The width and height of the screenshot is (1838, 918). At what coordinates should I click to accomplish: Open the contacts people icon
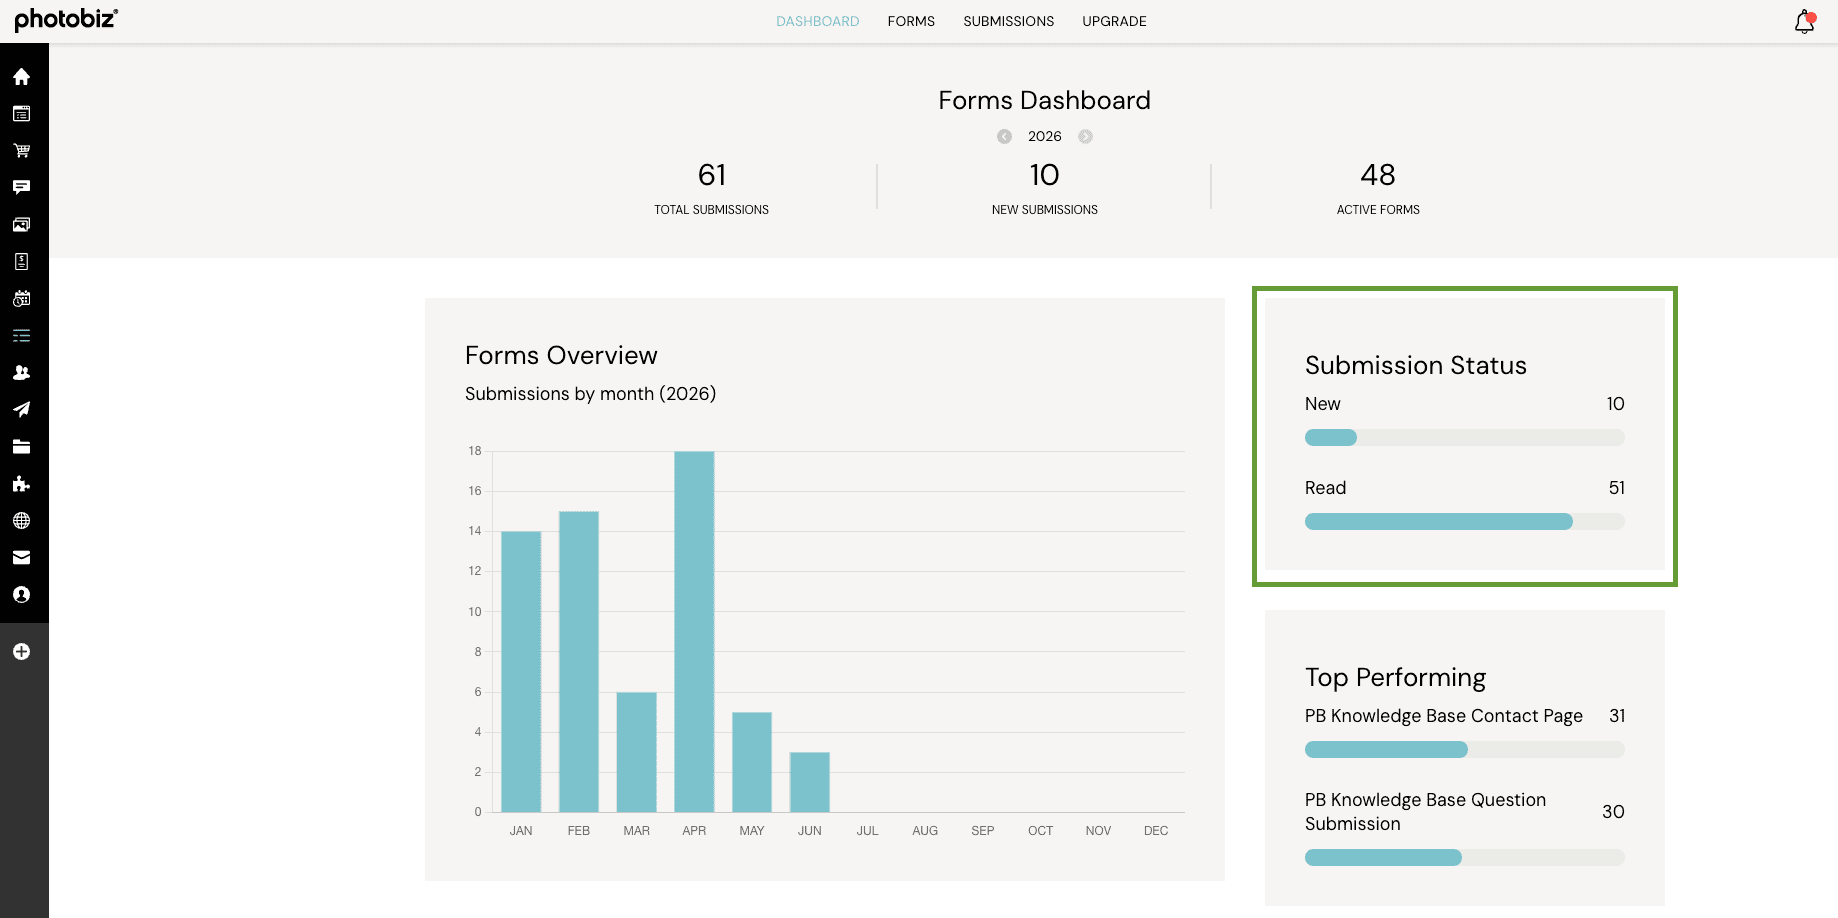(x=21, y=373)
